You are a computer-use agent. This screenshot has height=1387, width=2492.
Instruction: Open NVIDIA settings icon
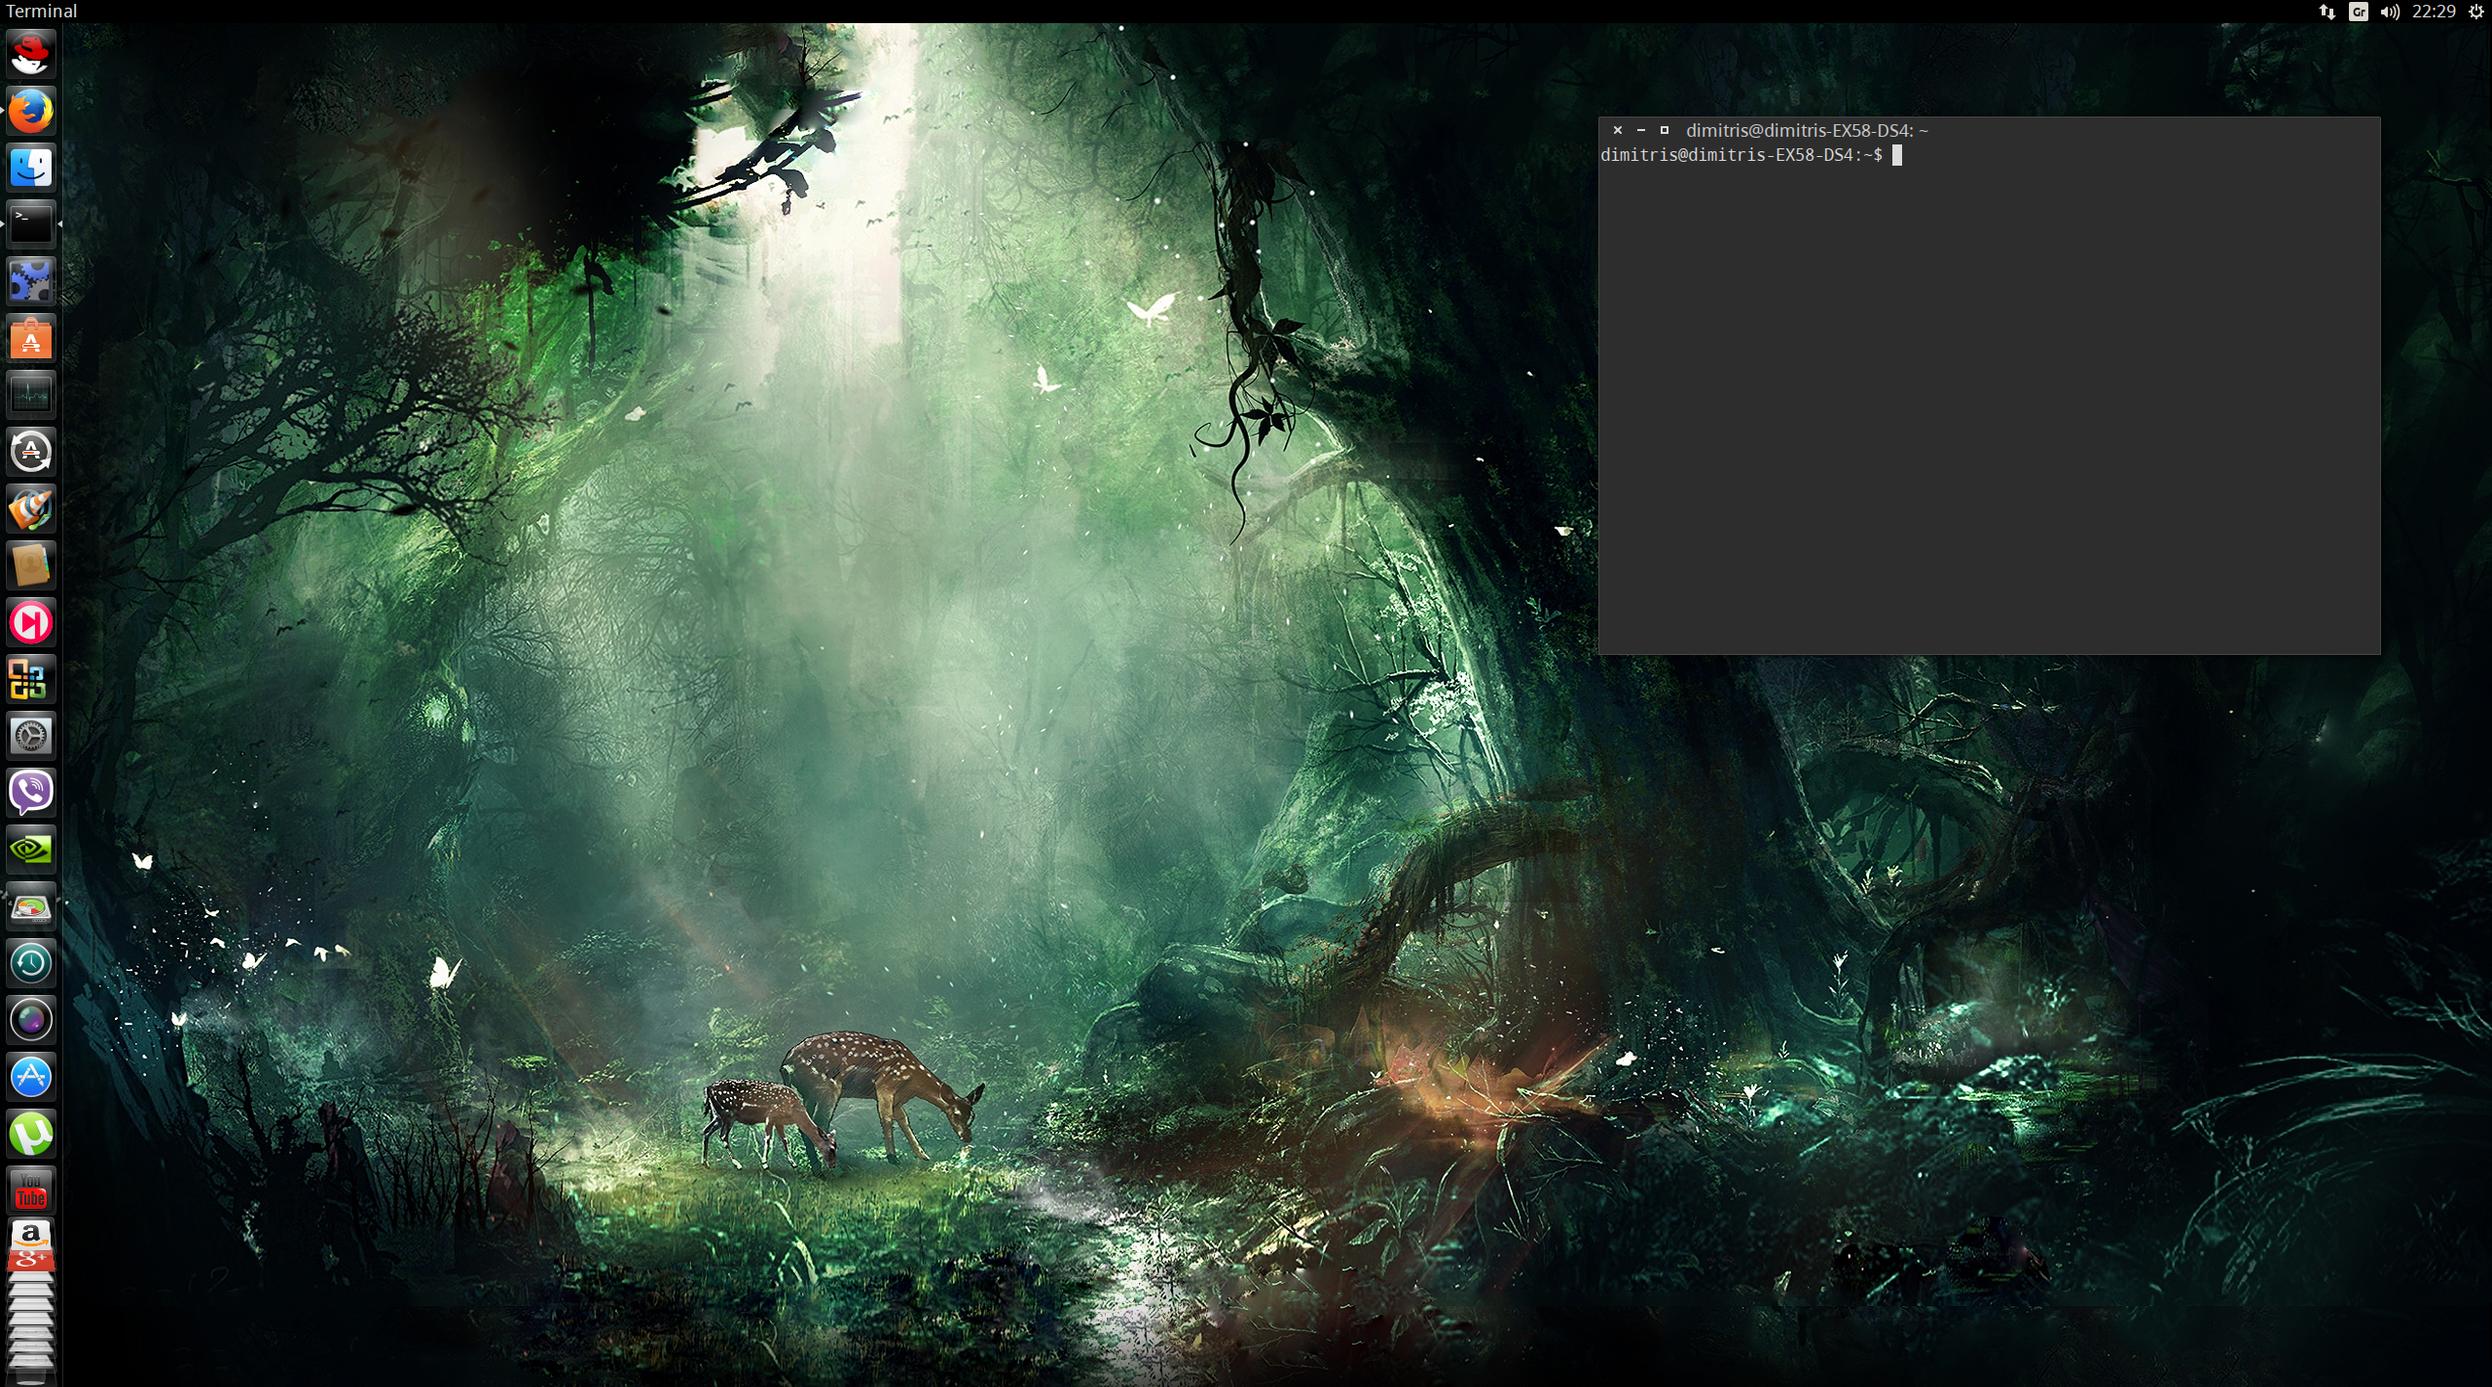[x=31, y=850]
